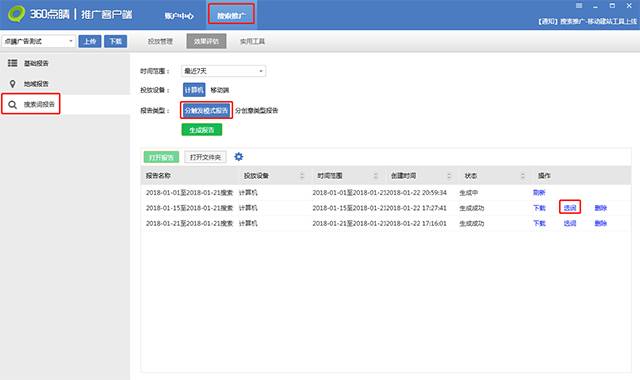This screenshot has height=380, width=640.
Task: Click the blue 下载 button in the toolbar
Action: 116,41
